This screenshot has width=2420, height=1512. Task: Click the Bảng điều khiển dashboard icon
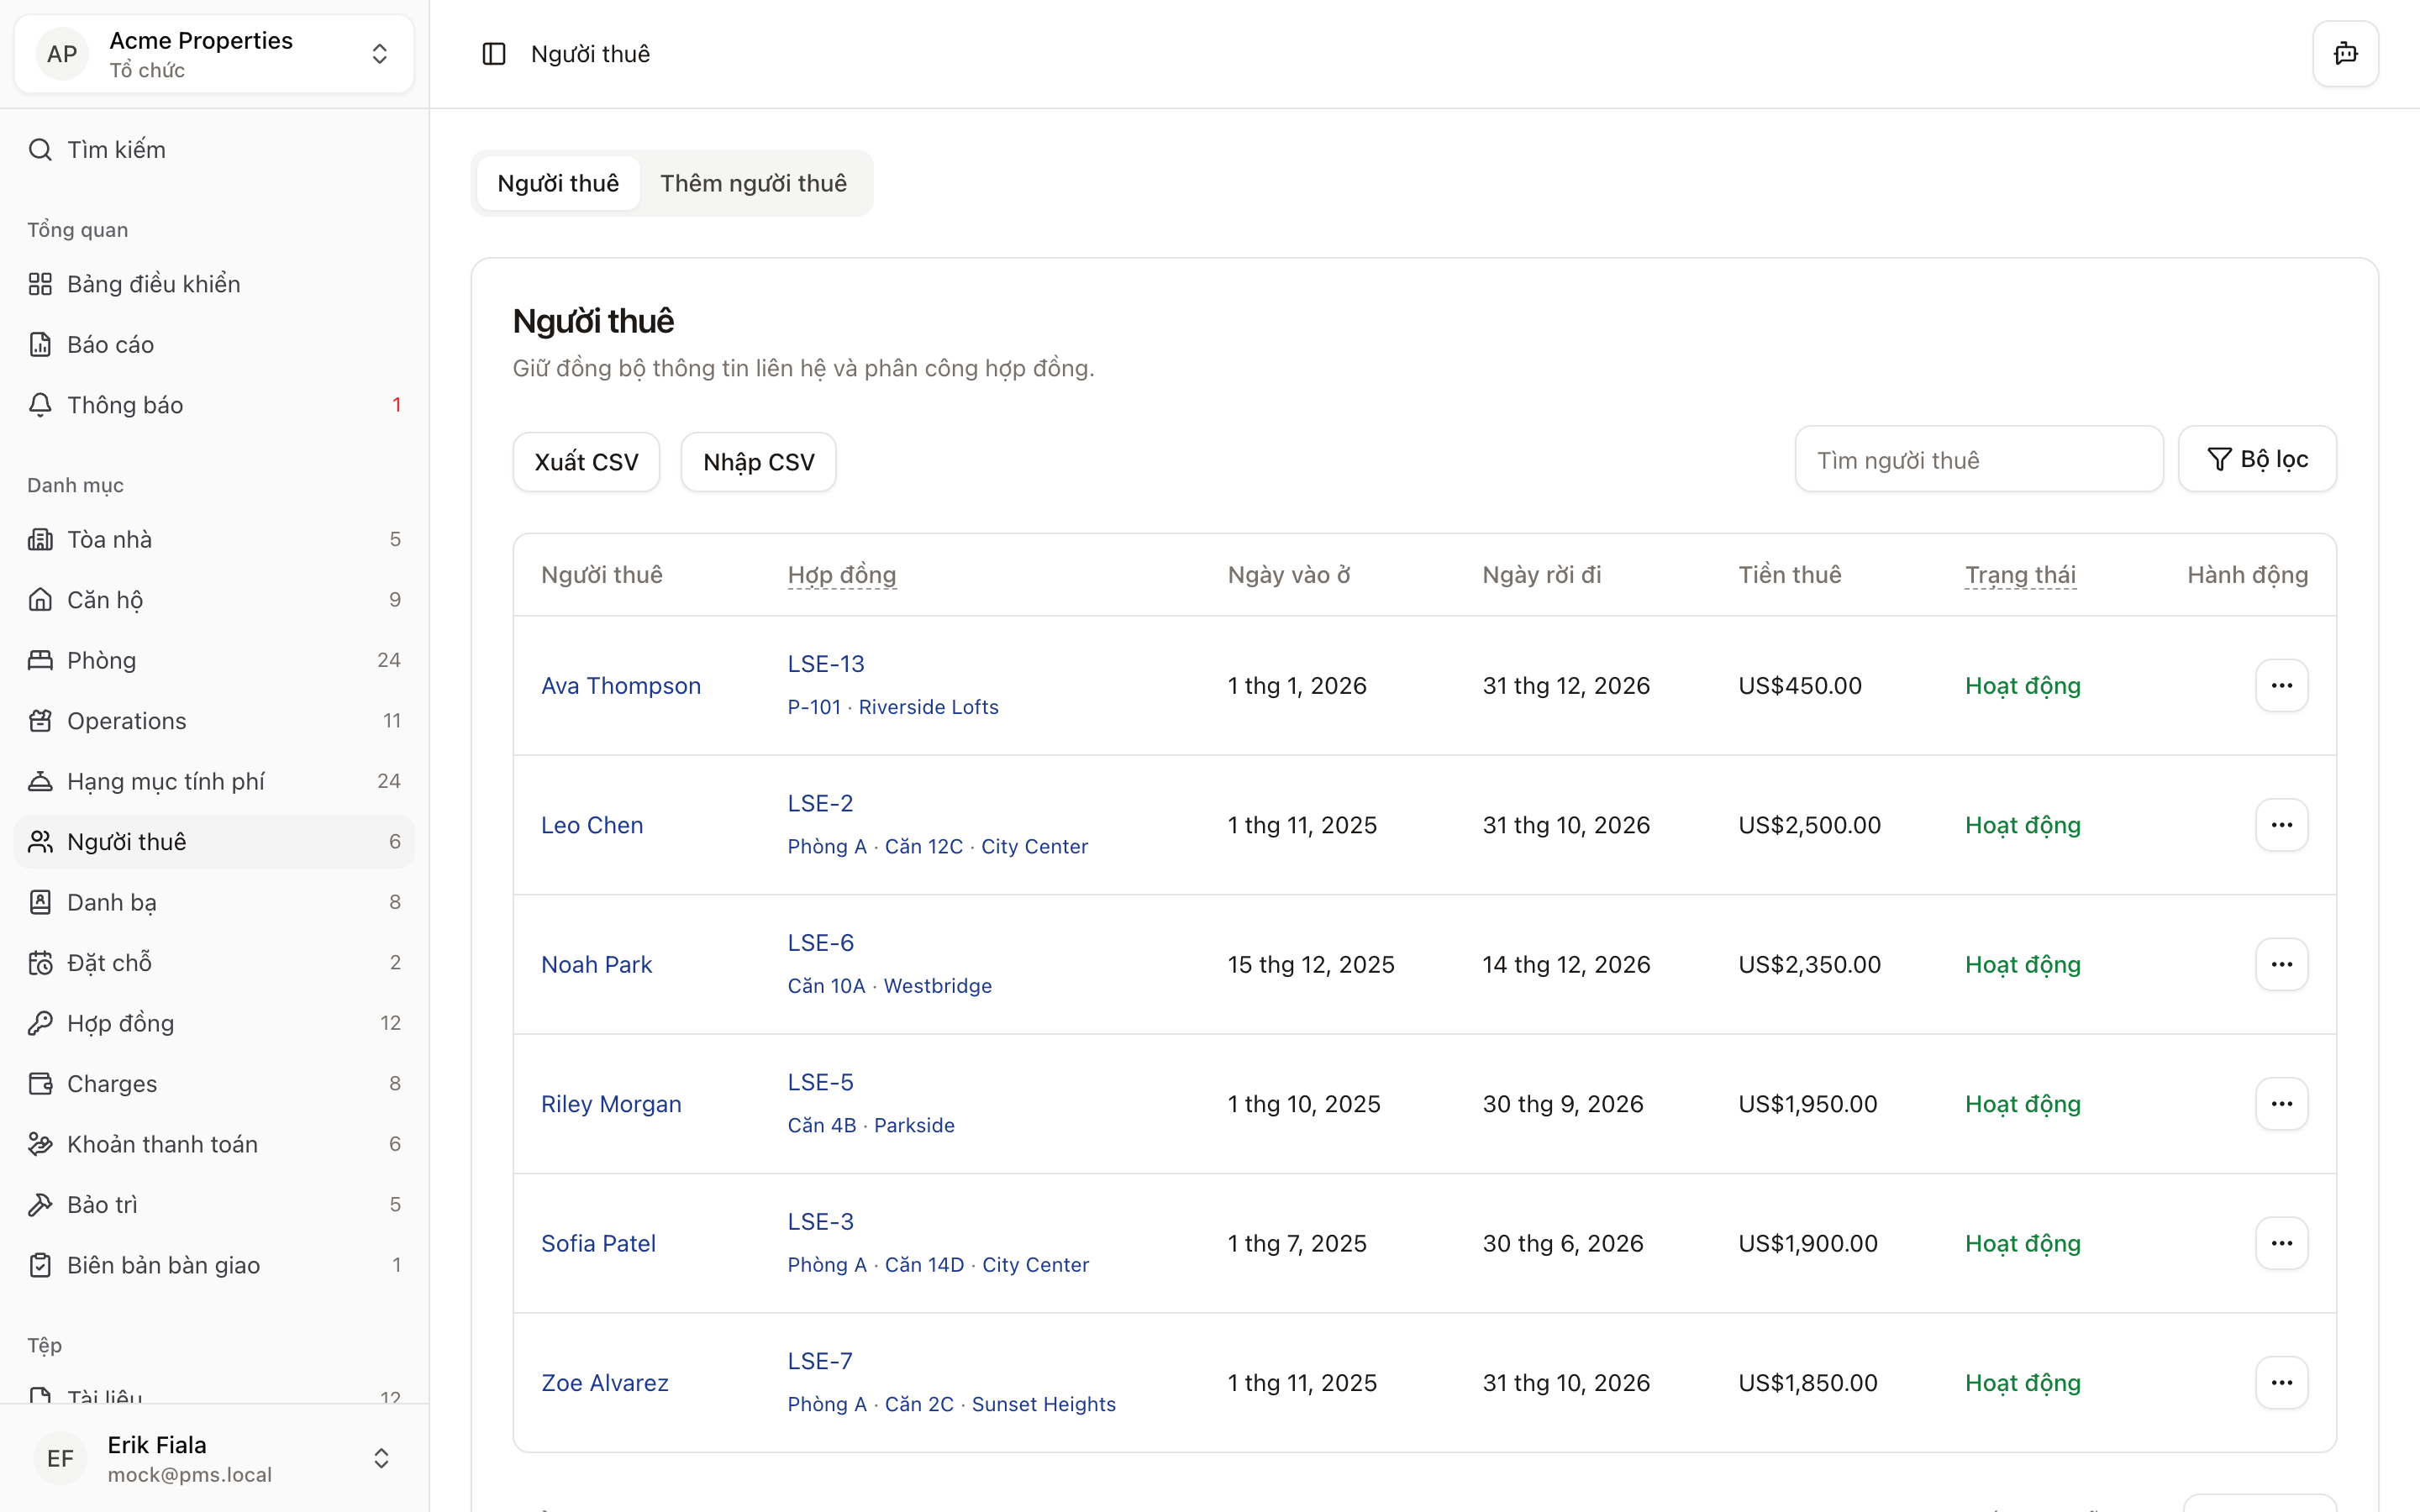[40, 284]
